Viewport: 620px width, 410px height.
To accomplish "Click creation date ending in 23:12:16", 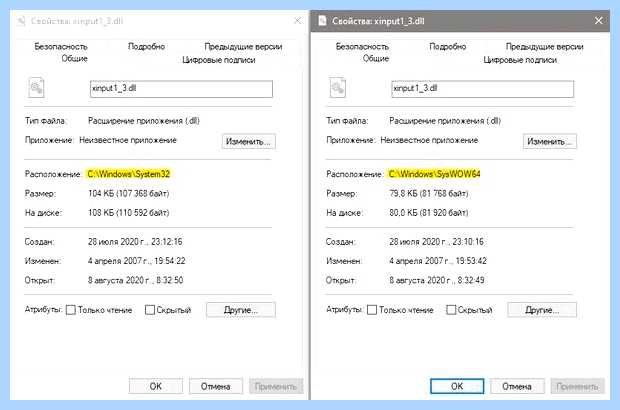I will 135,242.
